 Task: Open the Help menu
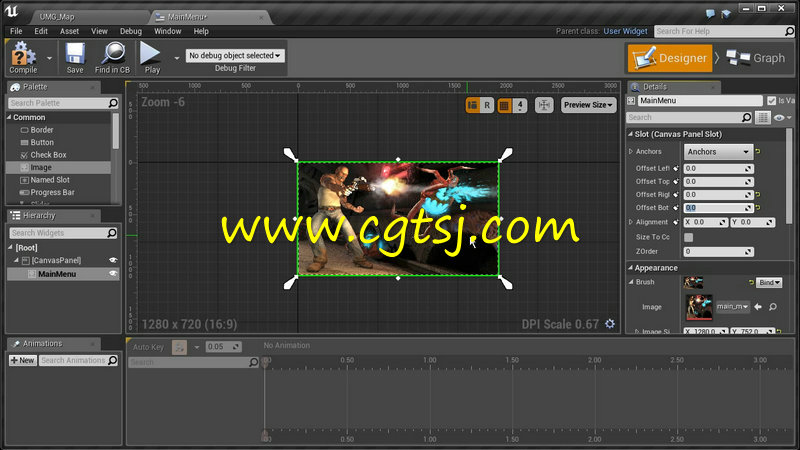[201, 31]
